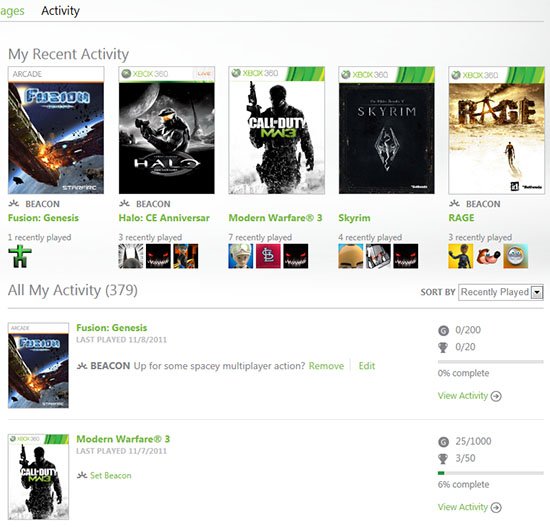Click the green gamer avatar under Fusion: Genesis
The height and width of the screenshot is (527, 550).
coord(20,256)
